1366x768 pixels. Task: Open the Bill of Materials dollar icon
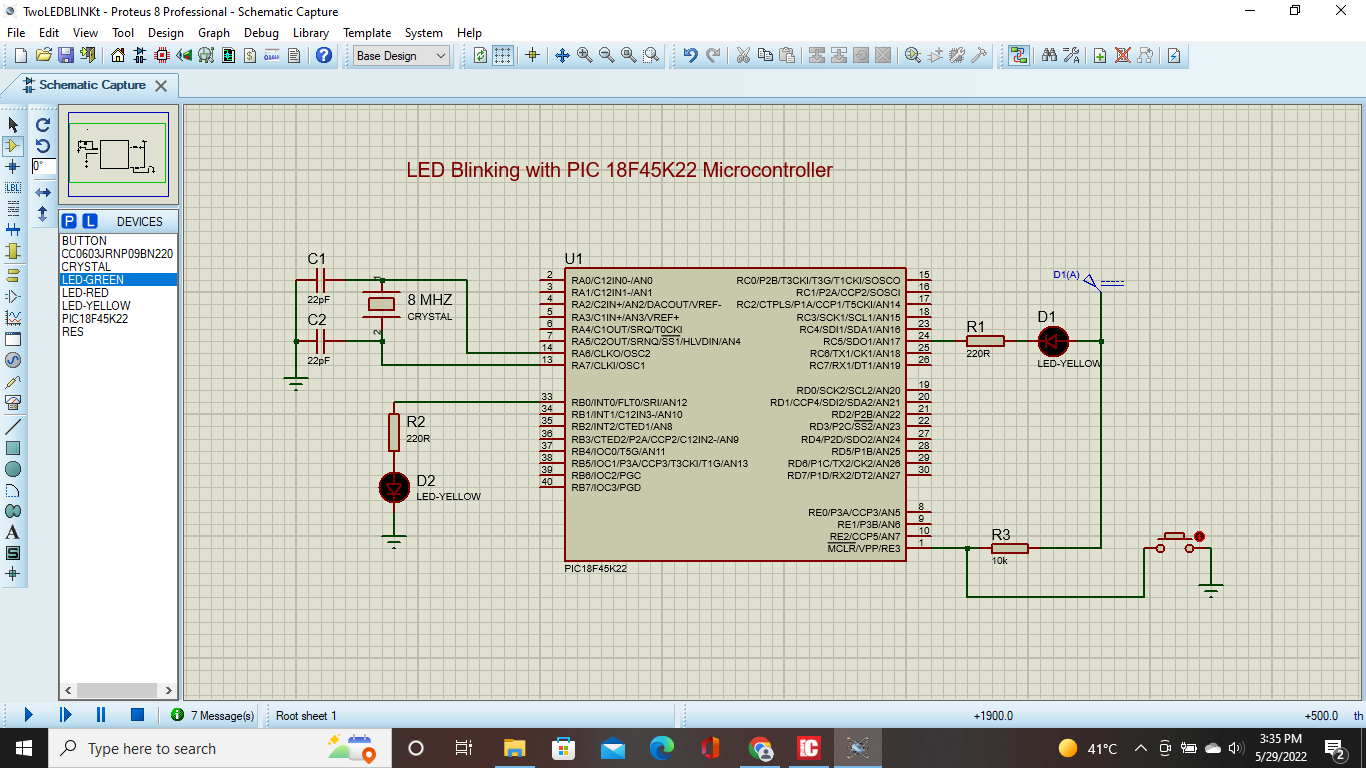point(249,56)
